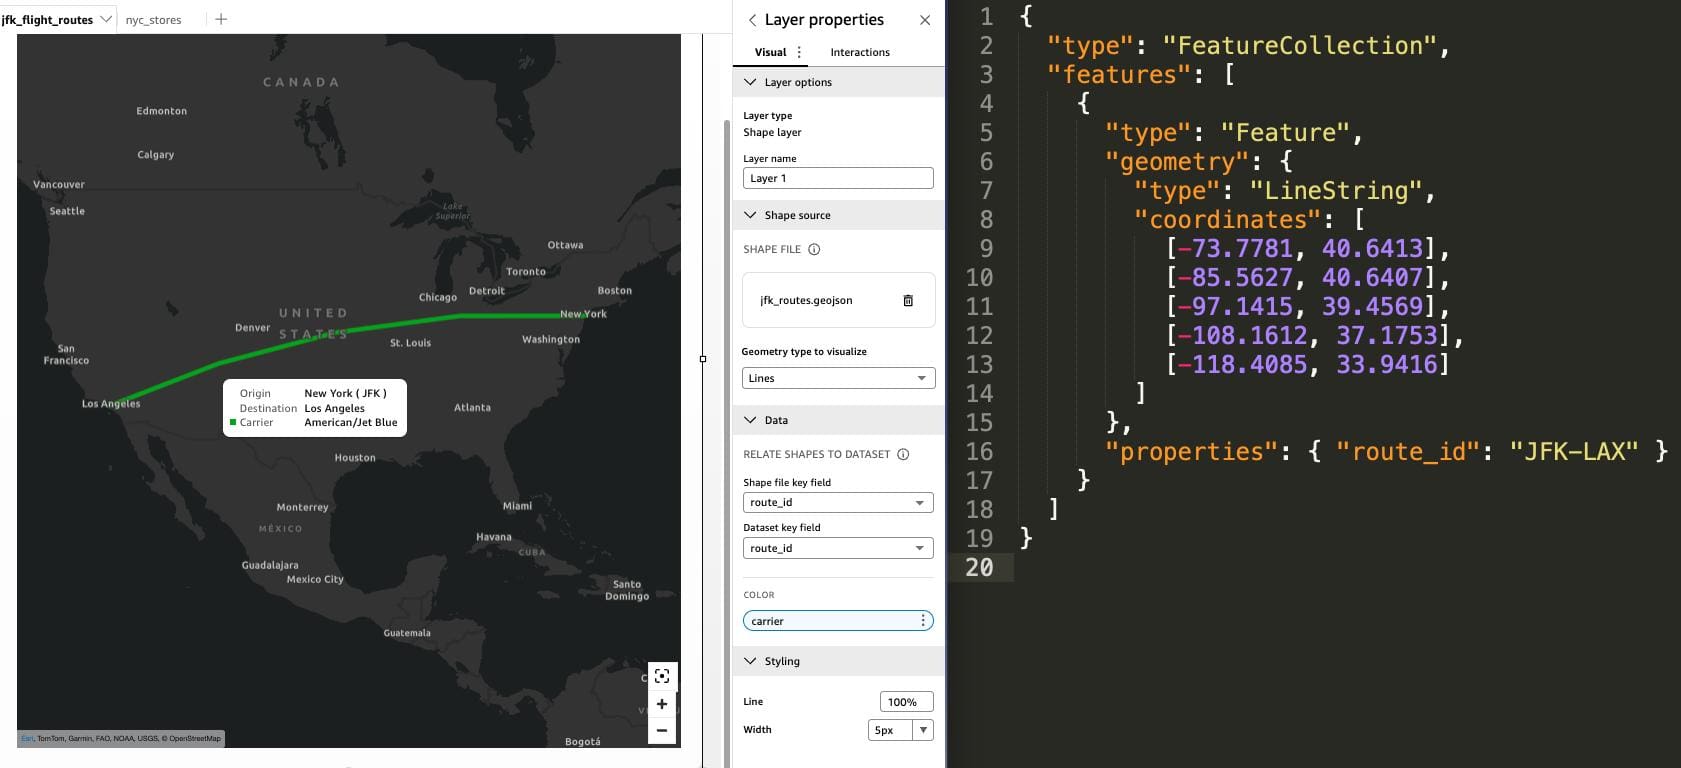The image size is (1681, 768).
Task: Switch to the Interactions tab
Action: pyautogui.click(x=860, y=52)
